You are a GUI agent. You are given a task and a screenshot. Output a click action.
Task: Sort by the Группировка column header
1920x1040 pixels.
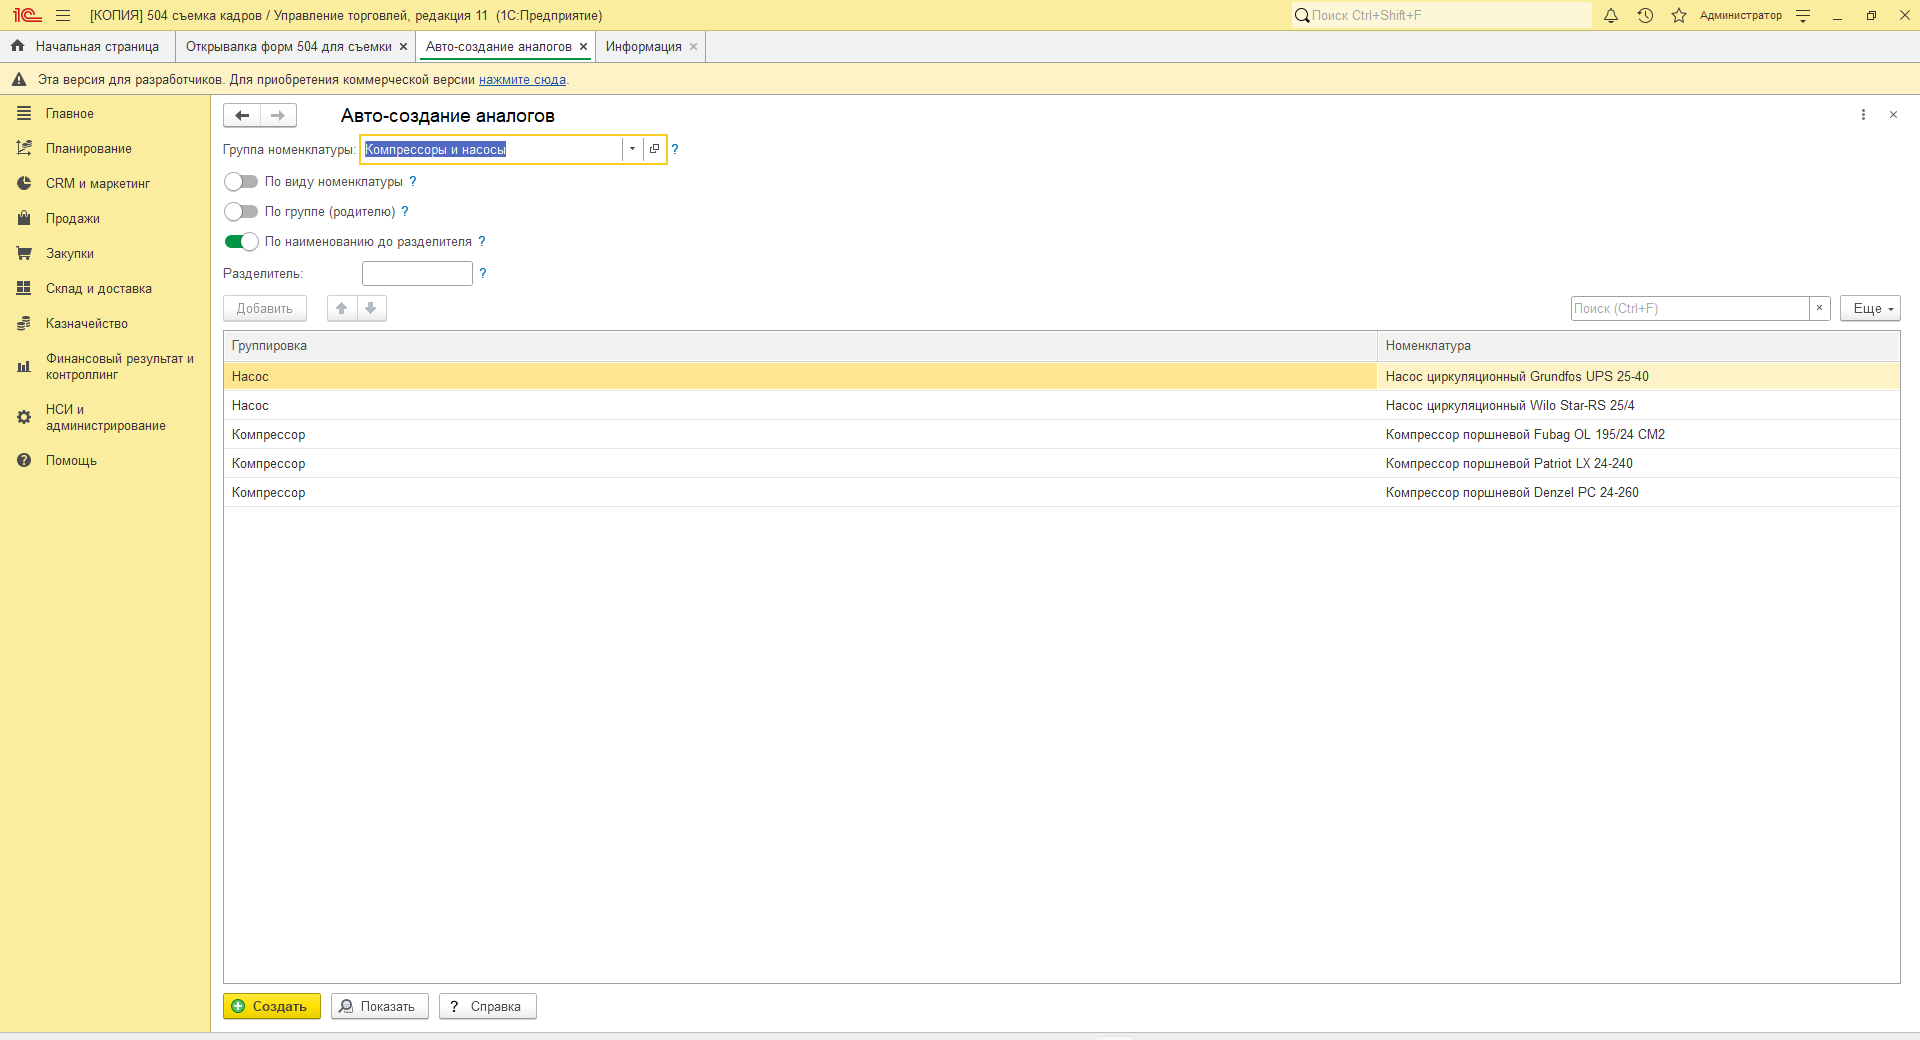800,346
